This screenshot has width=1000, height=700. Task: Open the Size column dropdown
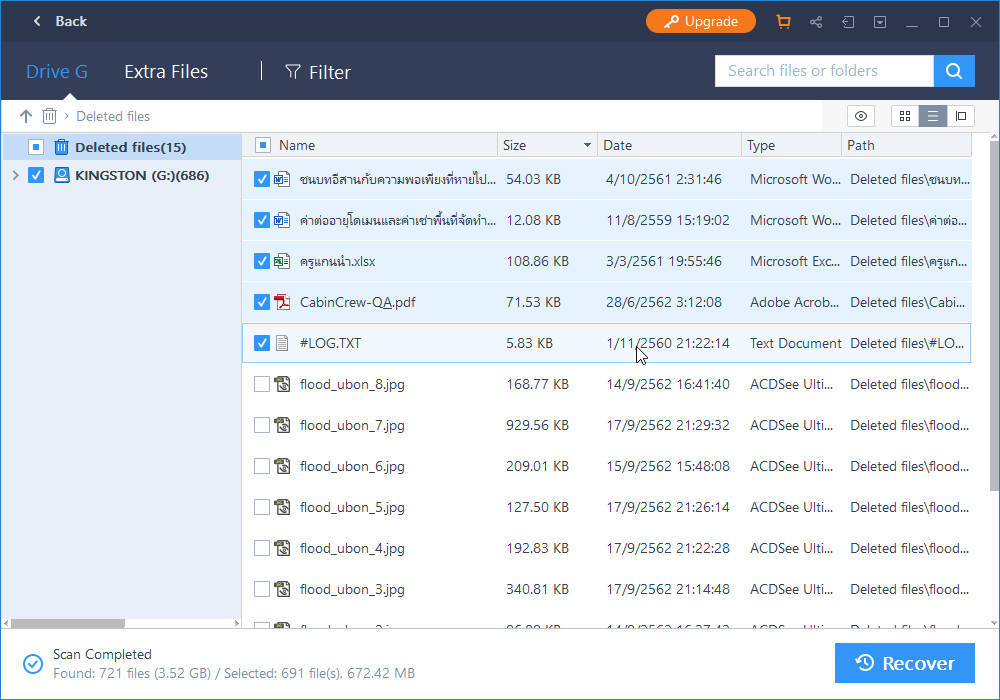point(589,145)
